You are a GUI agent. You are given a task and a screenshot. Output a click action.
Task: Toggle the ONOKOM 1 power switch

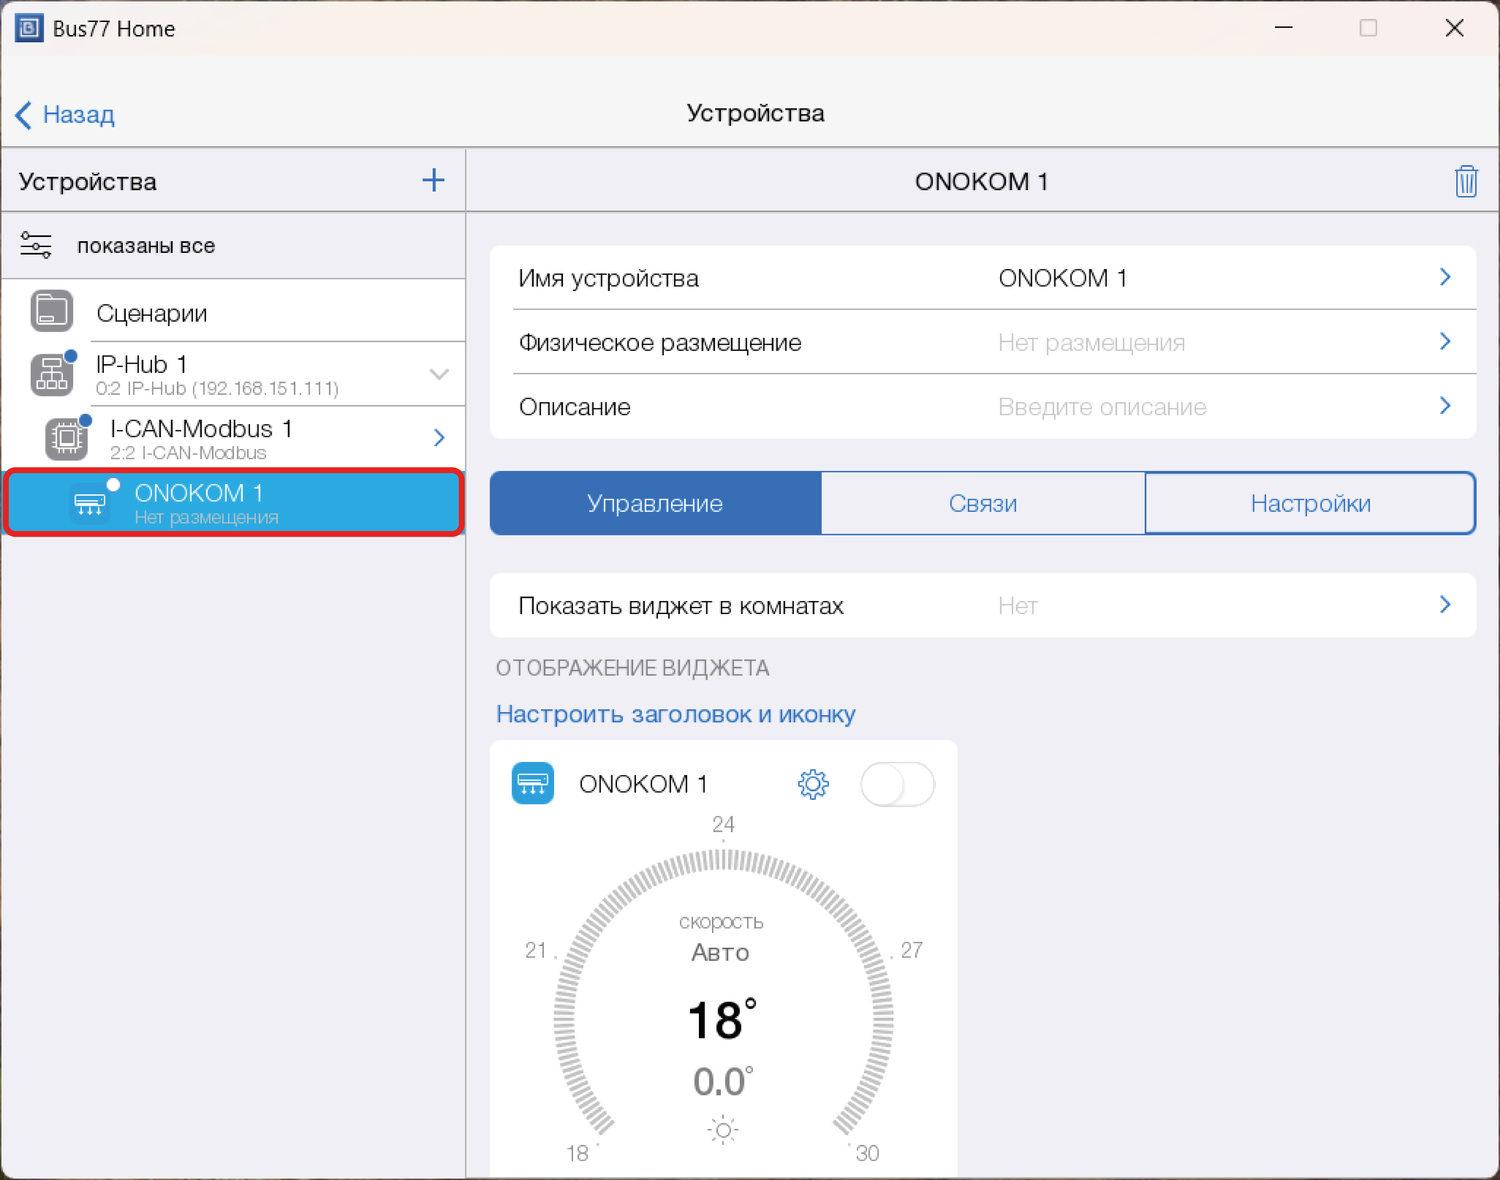(897, 784)
